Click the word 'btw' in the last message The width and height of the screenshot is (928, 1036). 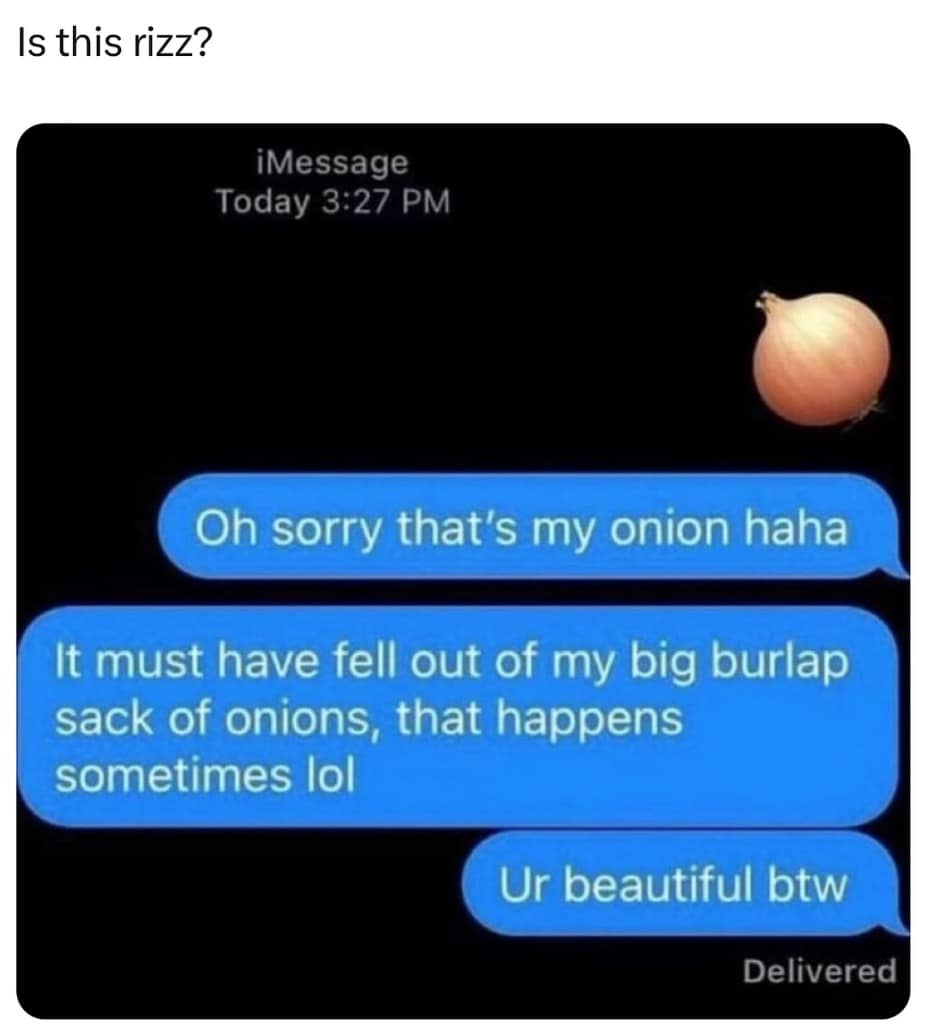[x=807, y=884]
